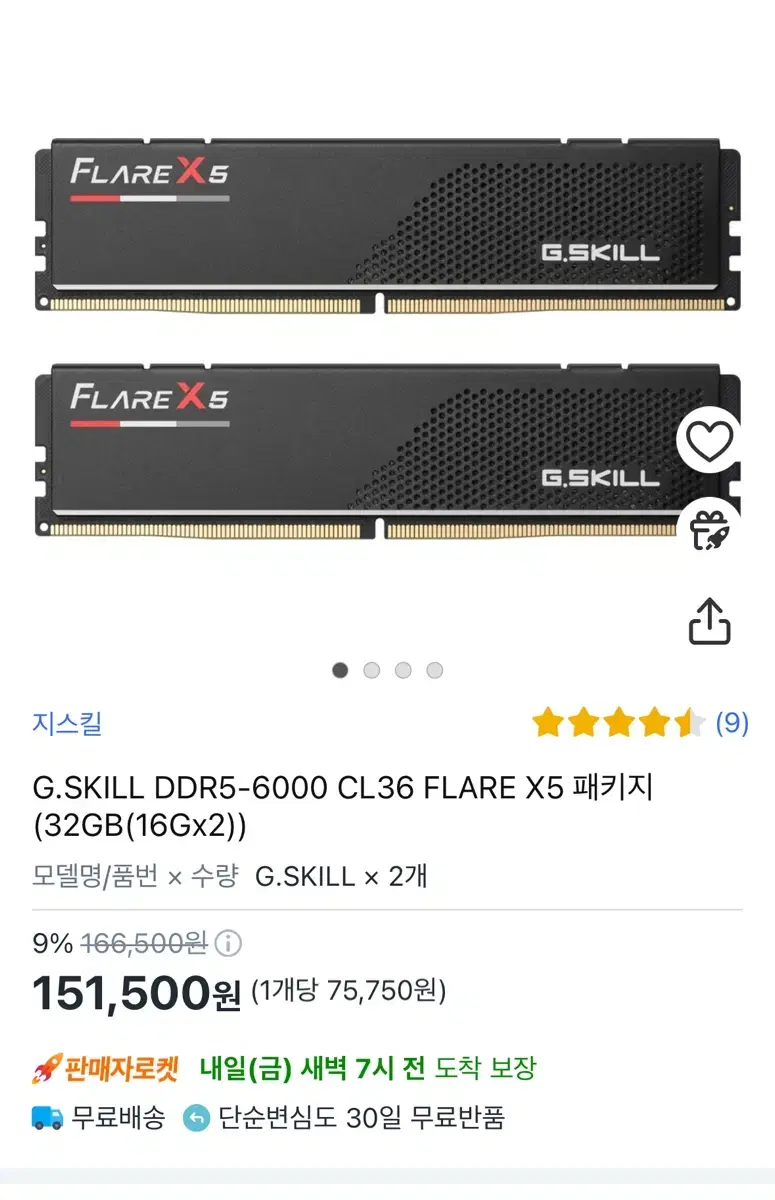
Task: Open the share icon
Action: (x=710, y=621)
